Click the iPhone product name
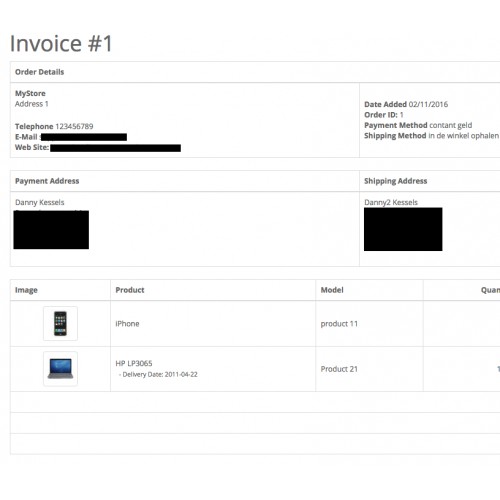The width and height of the screenshot is (500, 500). [x=127, y=324]
